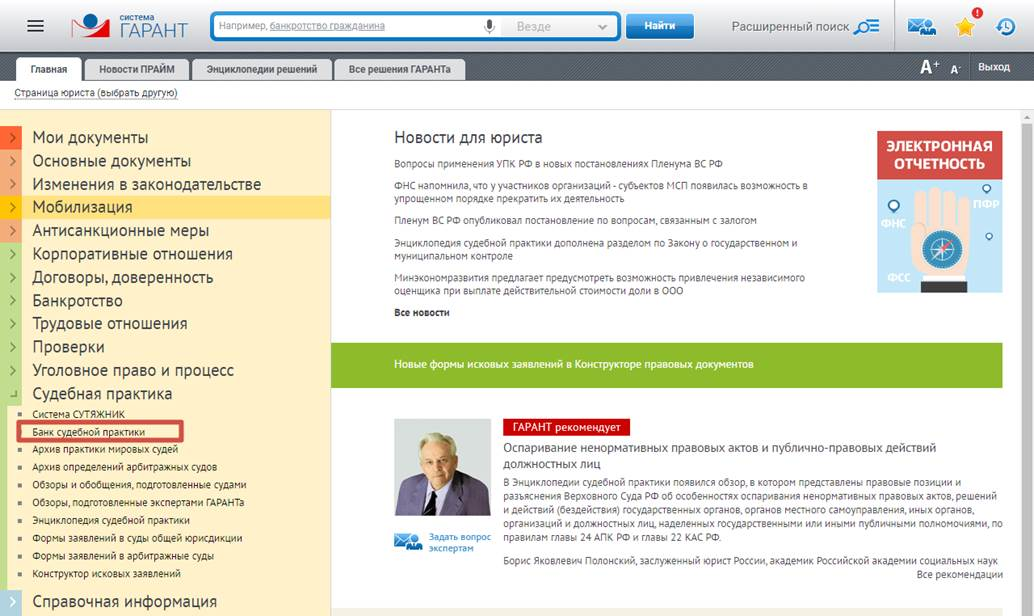Open the expert mail envelope icon

[x=921, y=26]
